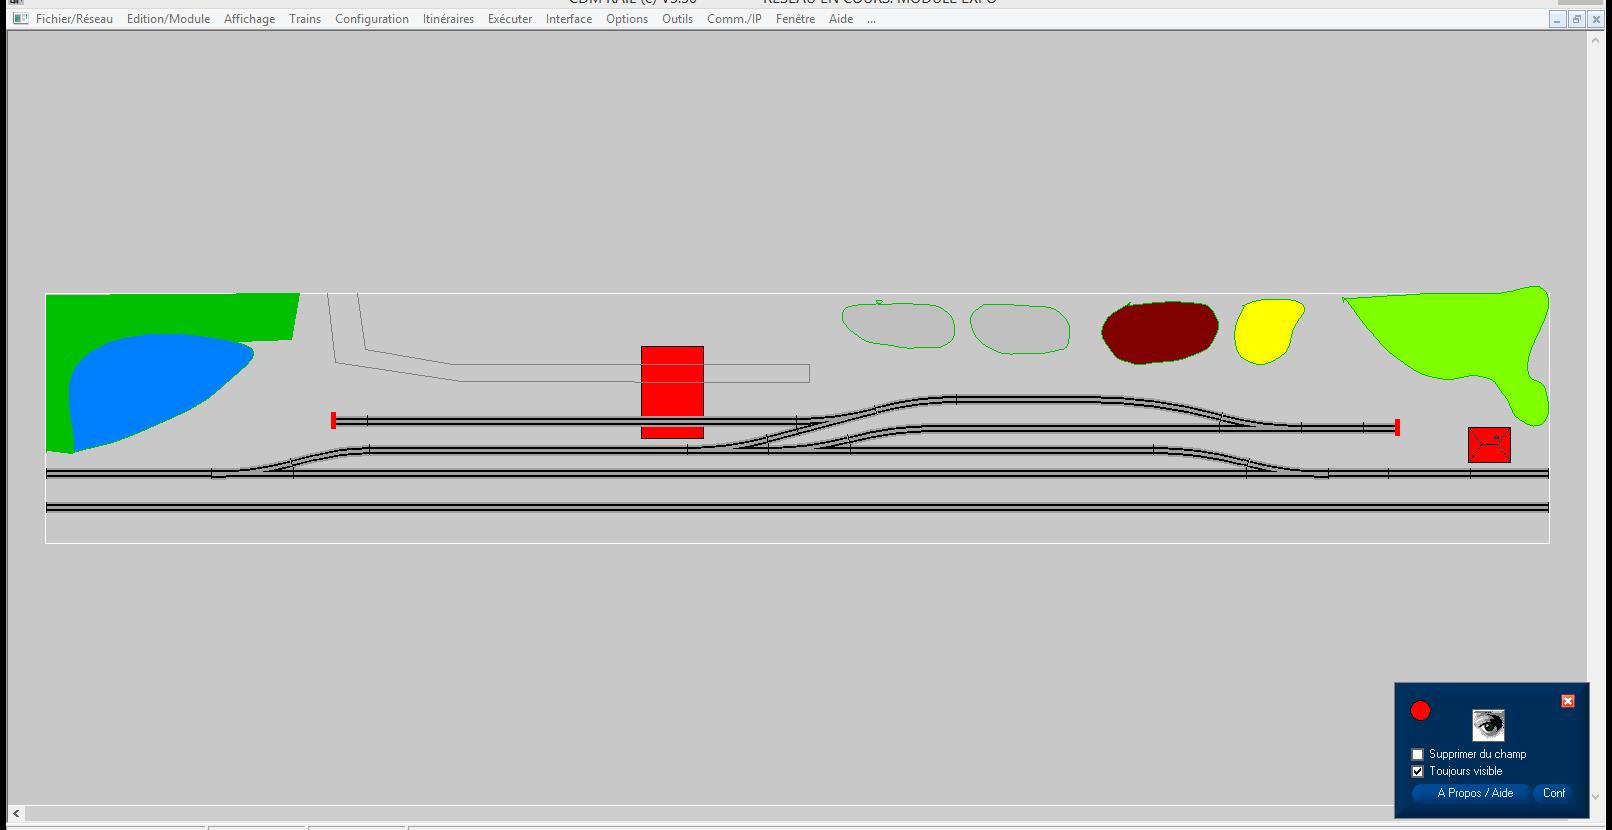Open the Options menu

627,19
